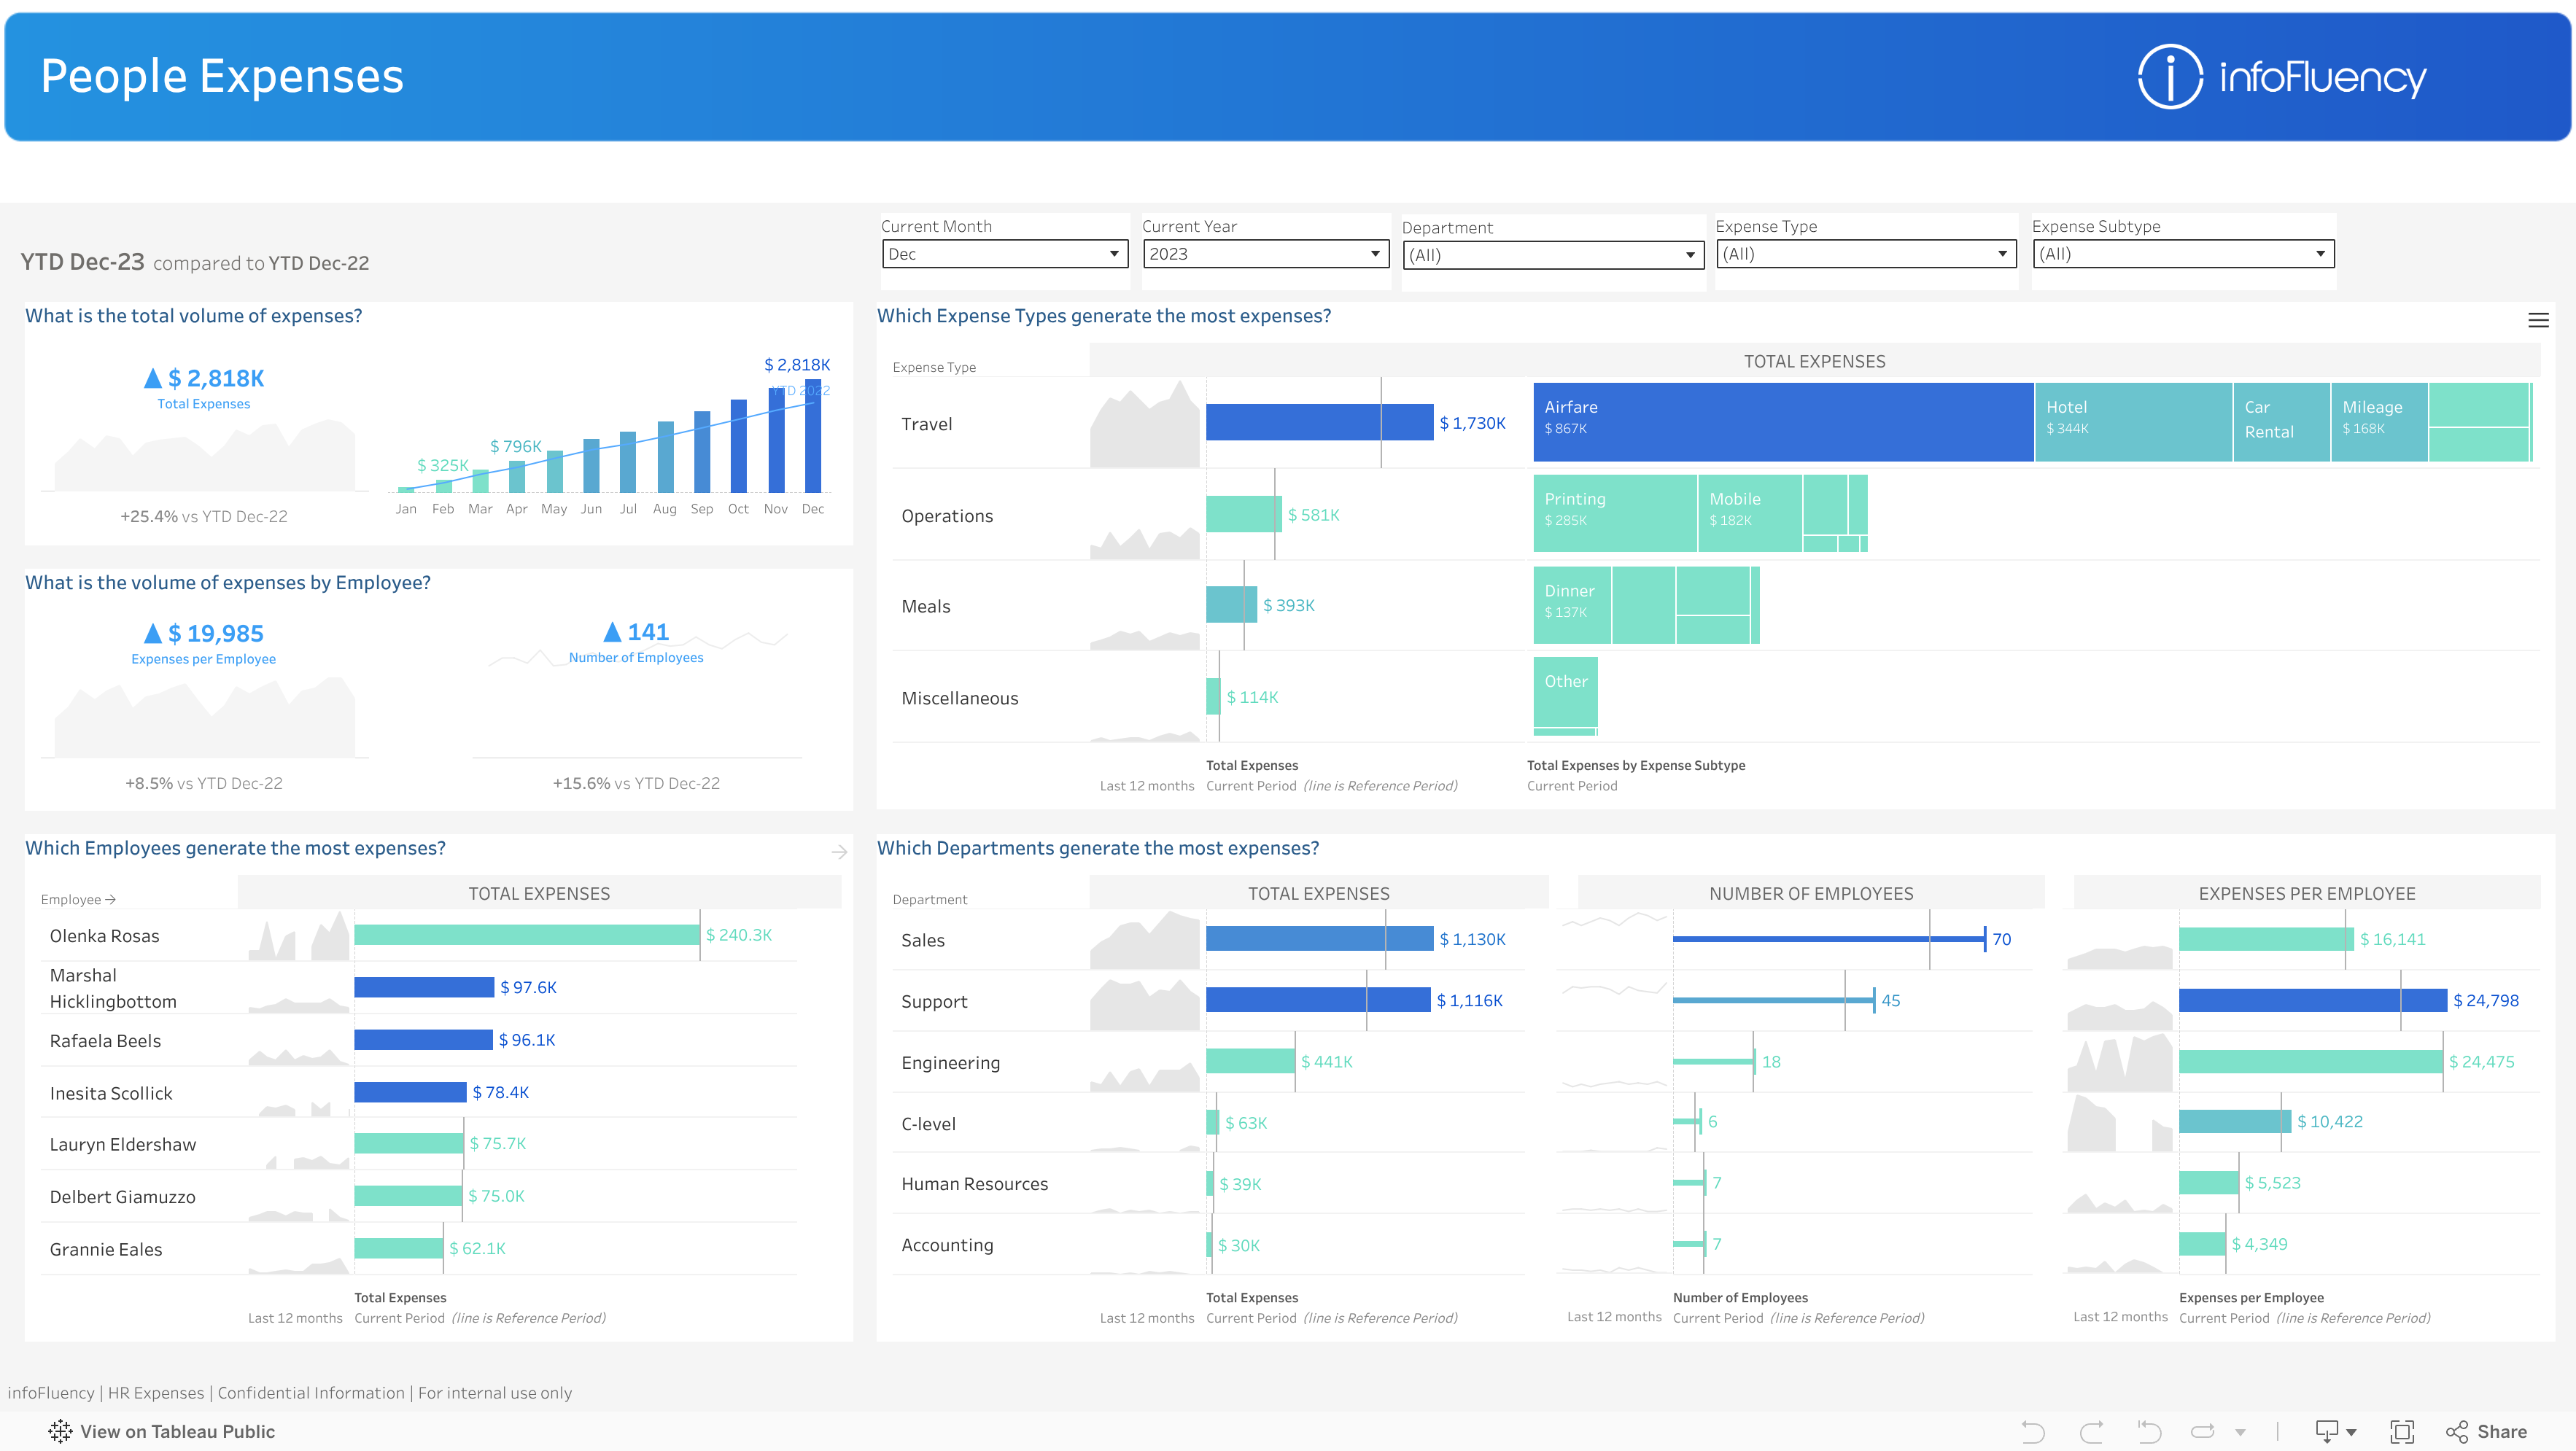Click the Employee sort header arrow
Screen dimensions: 2576x1451
tap(110, 900)
